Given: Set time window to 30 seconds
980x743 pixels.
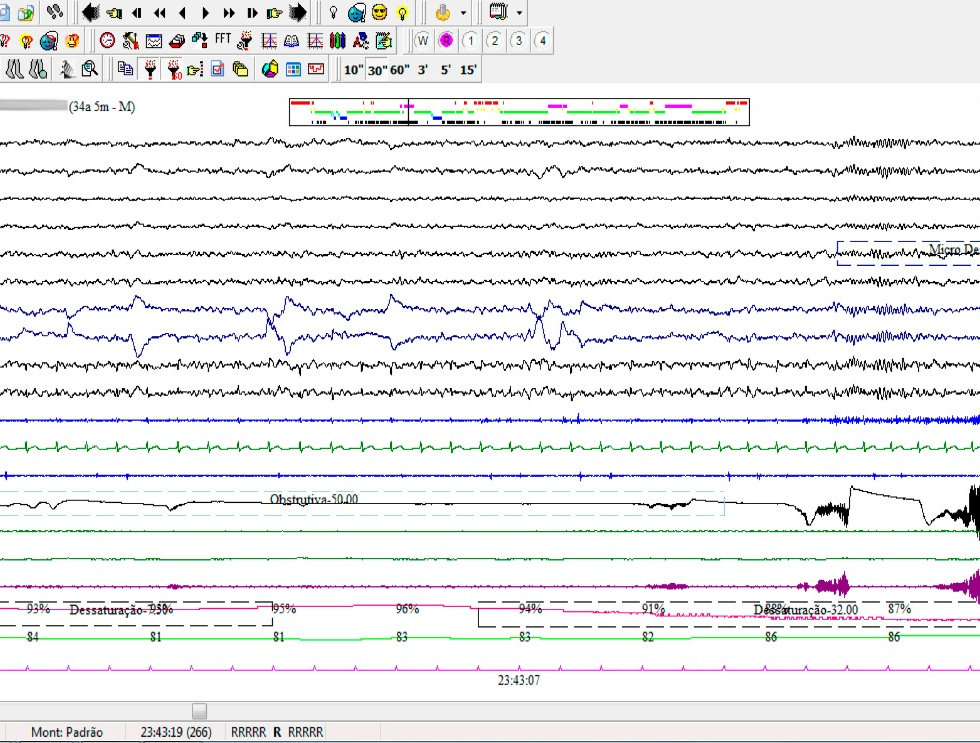Looking at the screenshot, I should 378,69.
